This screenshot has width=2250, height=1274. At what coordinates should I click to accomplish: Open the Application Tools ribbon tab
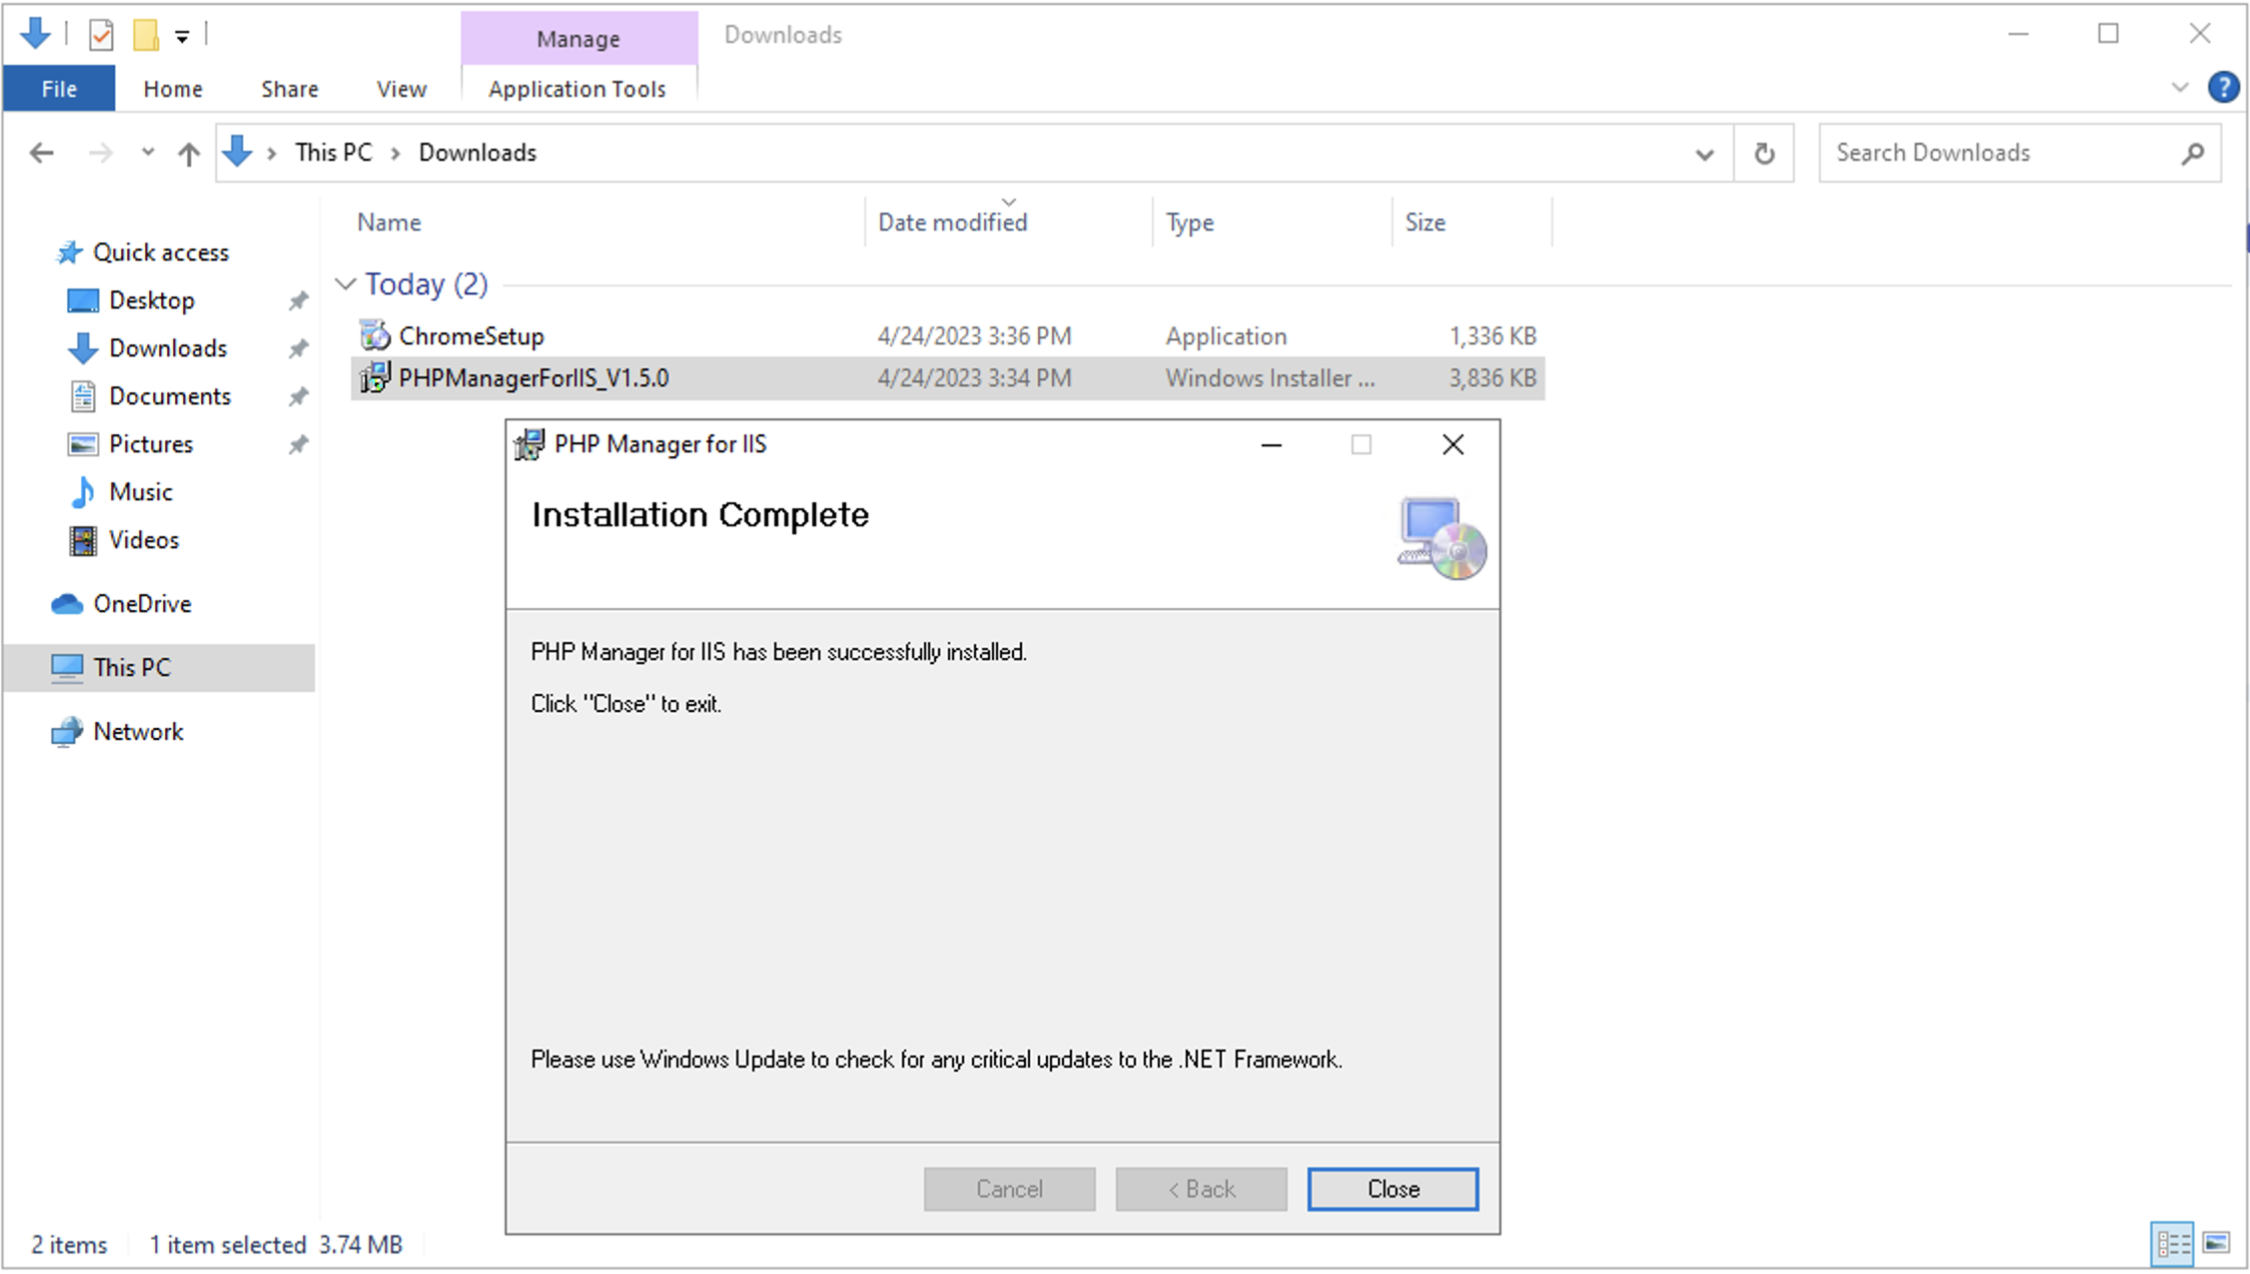click(577, 88)
